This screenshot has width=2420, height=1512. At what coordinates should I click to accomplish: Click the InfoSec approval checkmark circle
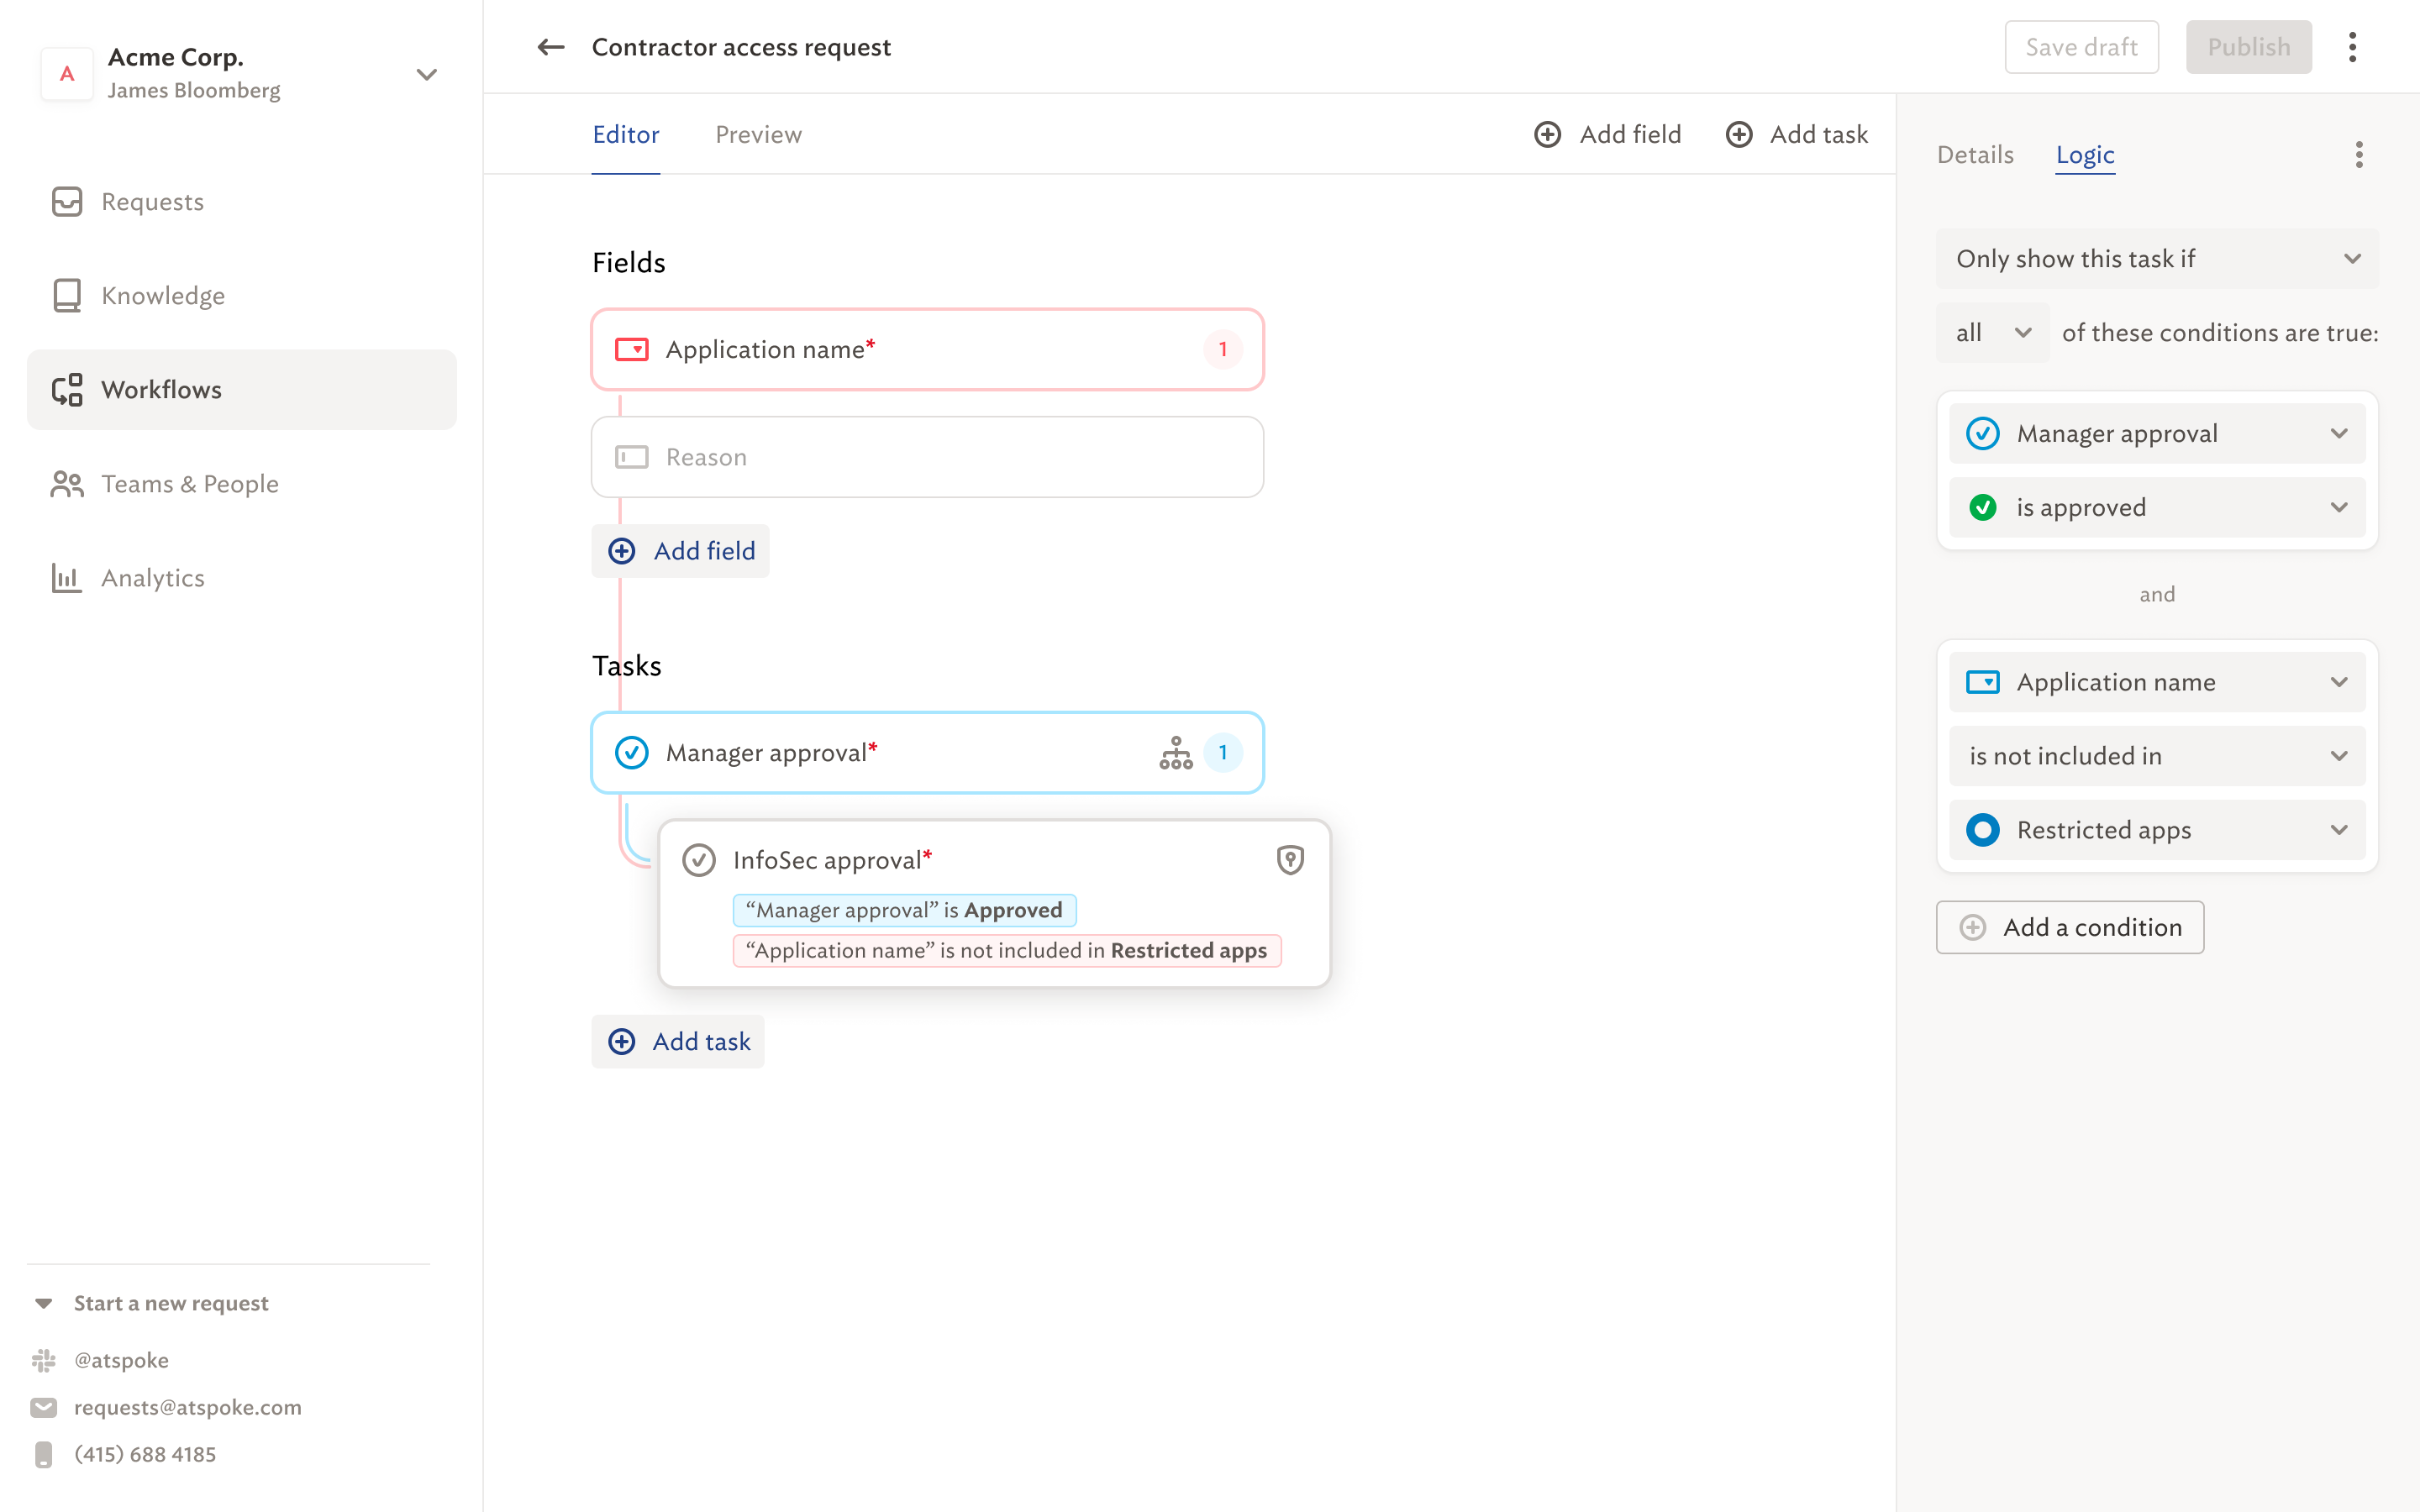tap(699, 860)
